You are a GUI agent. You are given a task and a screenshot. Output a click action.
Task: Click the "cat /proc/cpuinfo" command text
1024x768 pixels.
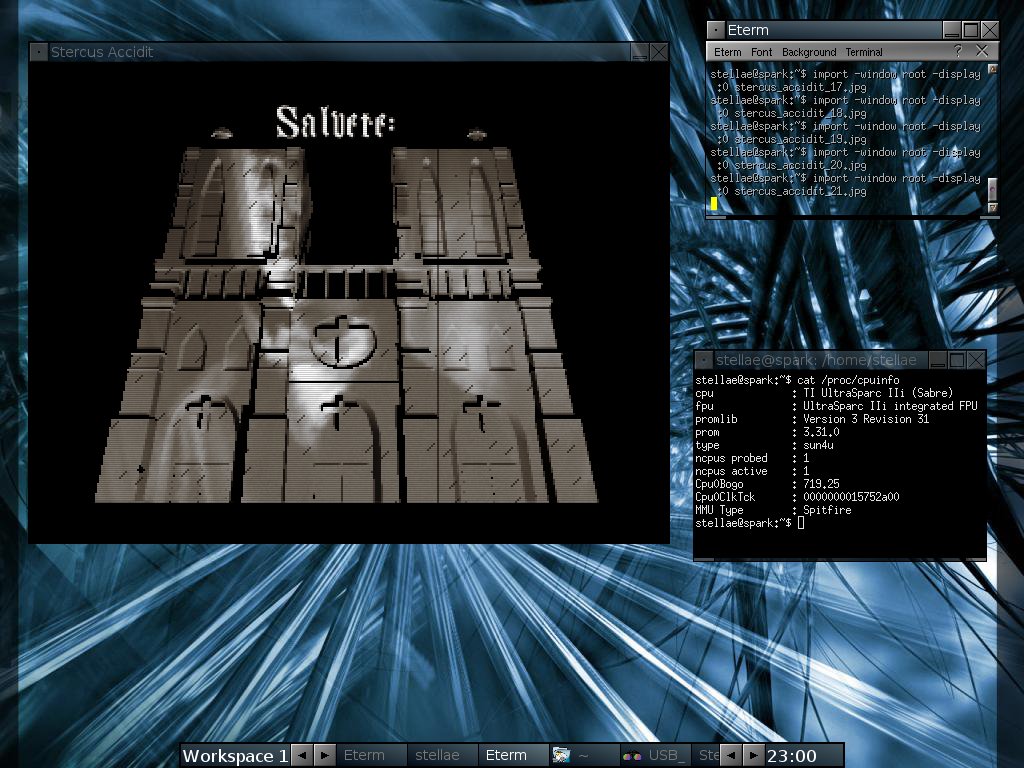click(x=848, y=380)
